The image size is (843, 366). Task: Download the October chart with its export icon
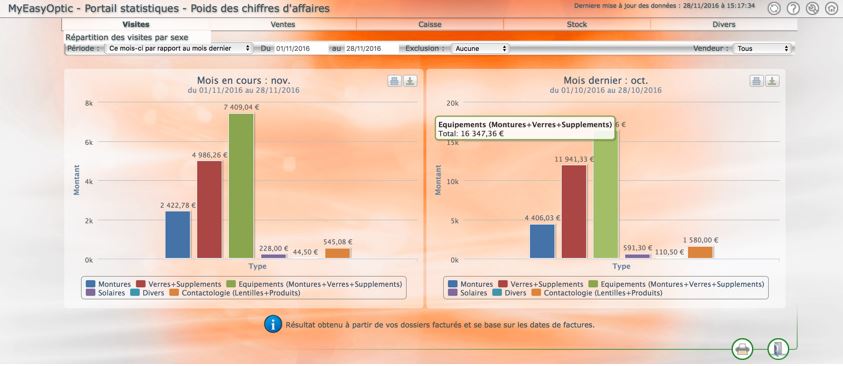pyautogui.click(x=773, y=81)
